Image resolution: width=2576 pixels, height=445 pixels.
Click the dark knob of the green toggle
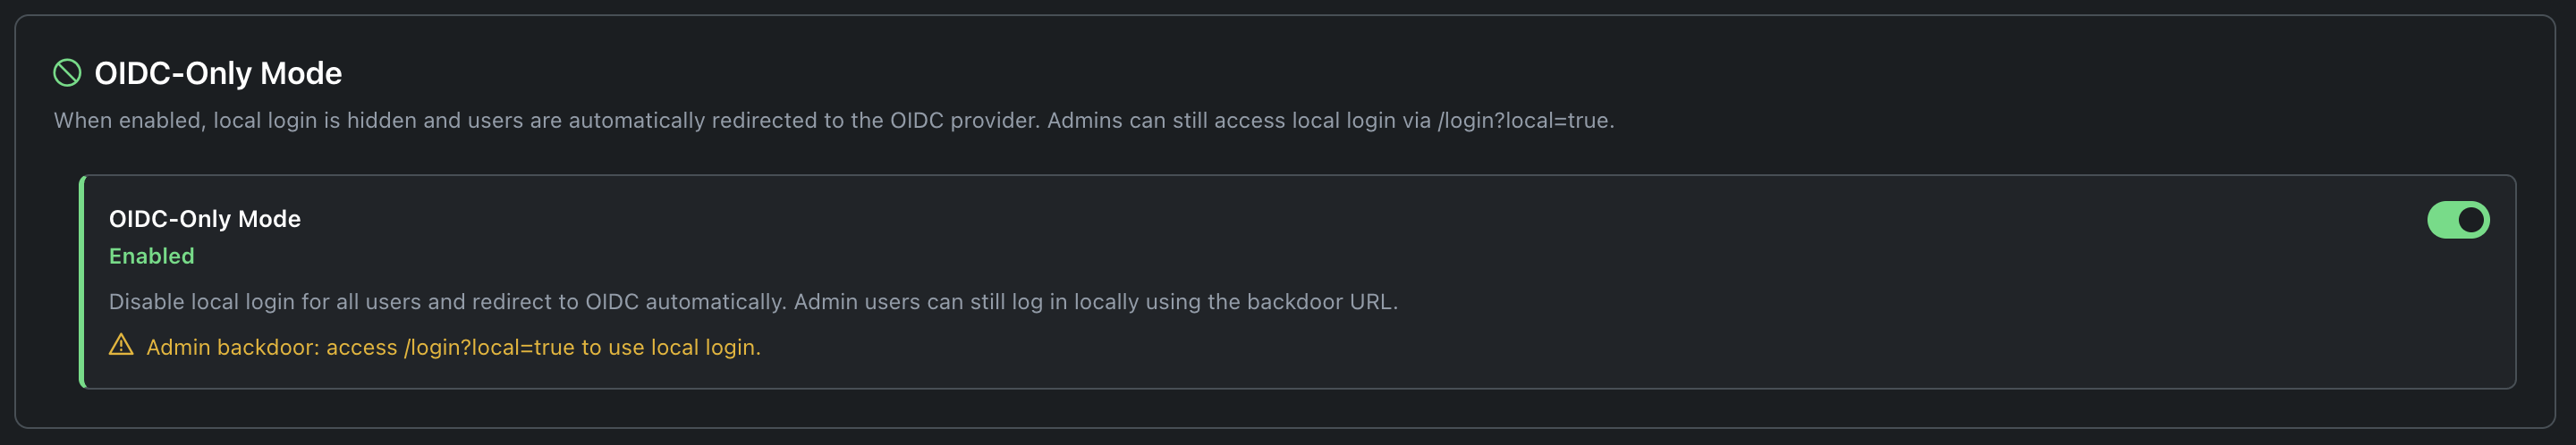pos(2471,220)
